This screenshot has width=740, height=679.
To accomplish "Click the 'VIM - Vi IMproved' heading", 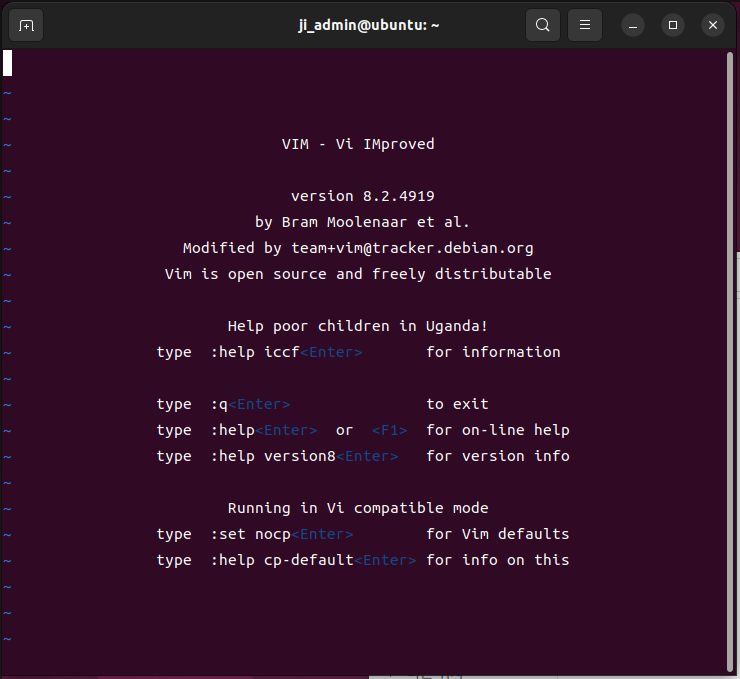I will tap(358, 144).
